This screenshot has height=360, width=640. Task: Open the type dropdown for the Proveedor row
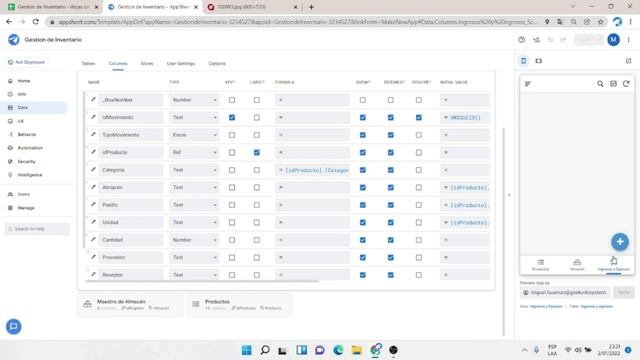194,257
